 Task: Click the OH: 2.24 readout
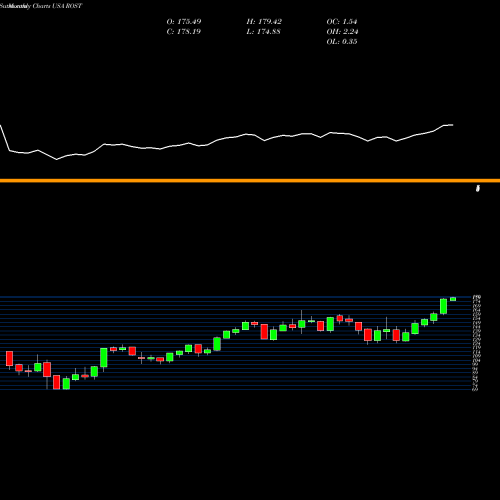(x=342, y=32)
